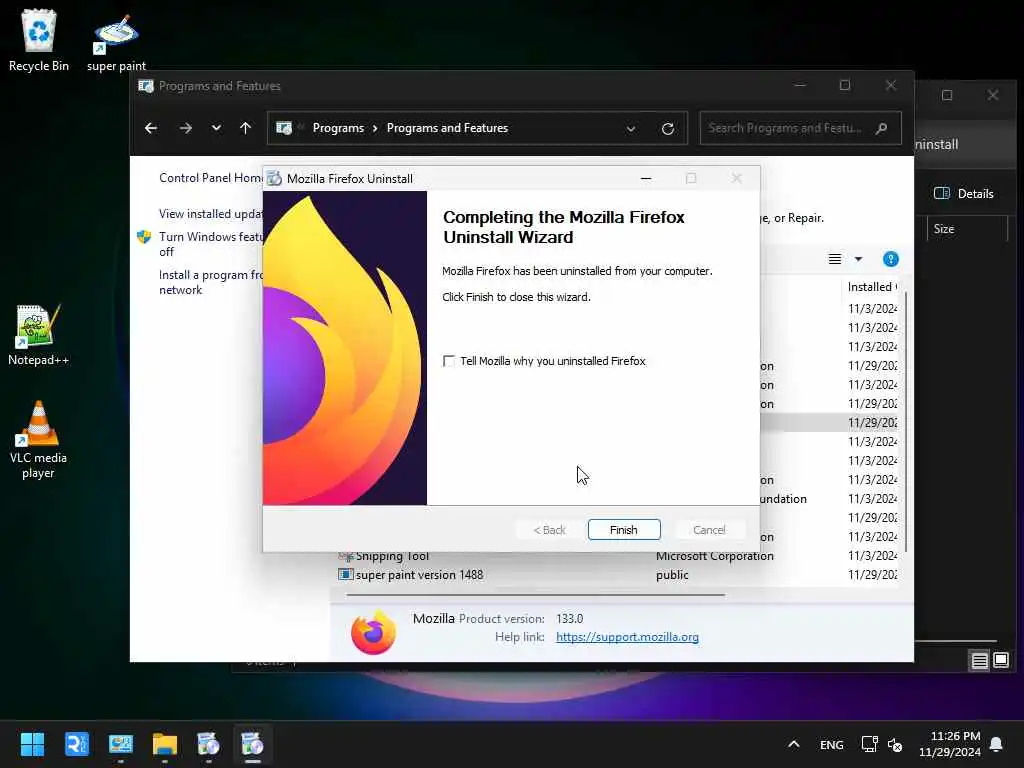Sort by the Installed On column header
Viewport: 1024px width, 768px height.
click(872, 287)
